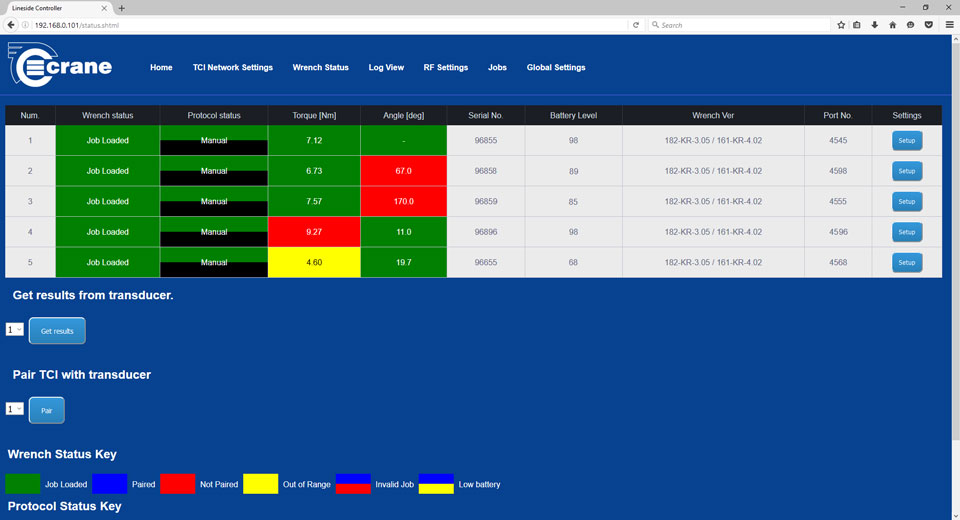Bookmark this page with the star icon
Image resolution: width=960 pixels, height=520 pixels.
pos(841,25)
